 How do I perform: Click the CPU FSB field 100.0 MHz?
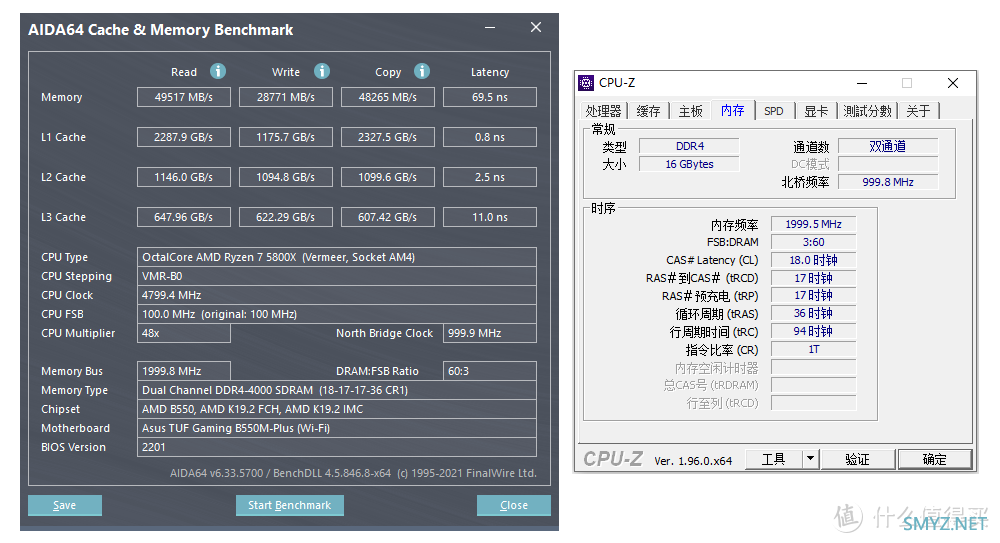[337, 314]
